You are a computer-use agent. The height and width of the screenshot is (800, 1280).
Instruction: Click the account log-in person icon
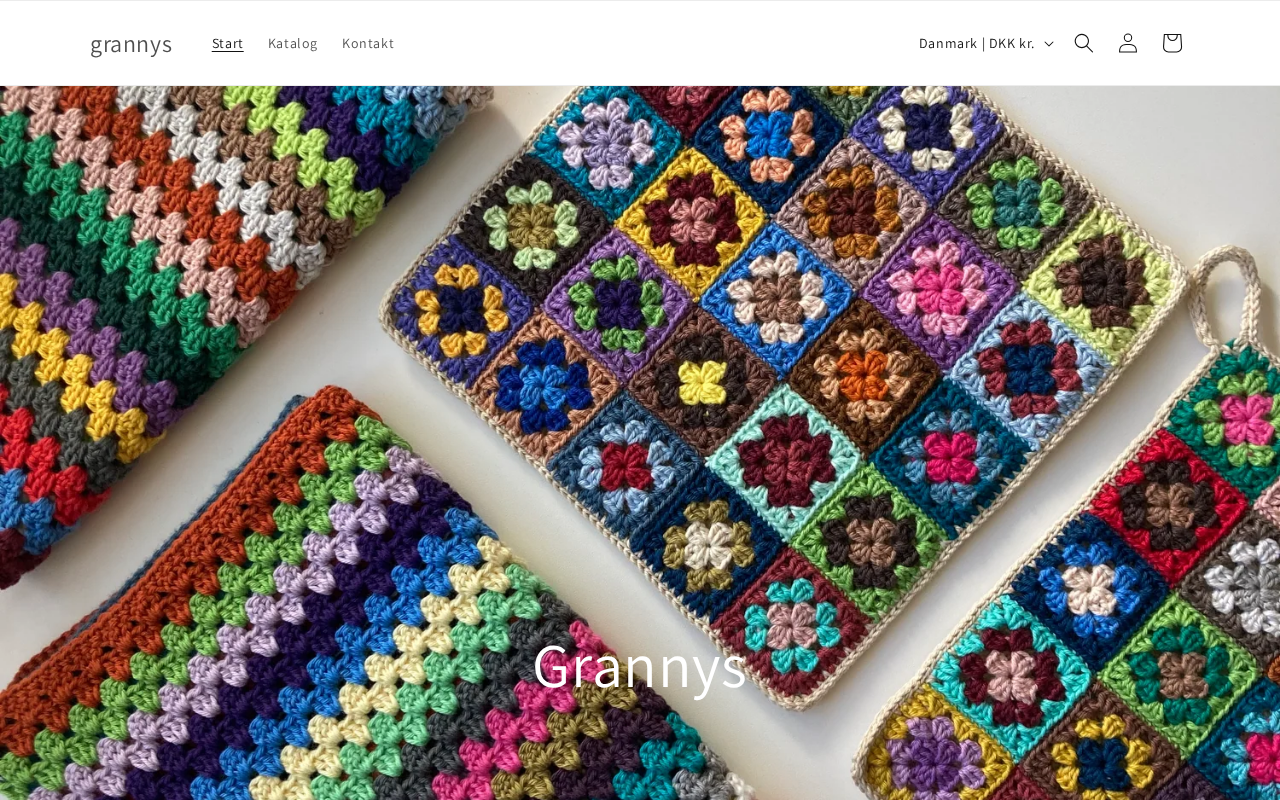1128,43
